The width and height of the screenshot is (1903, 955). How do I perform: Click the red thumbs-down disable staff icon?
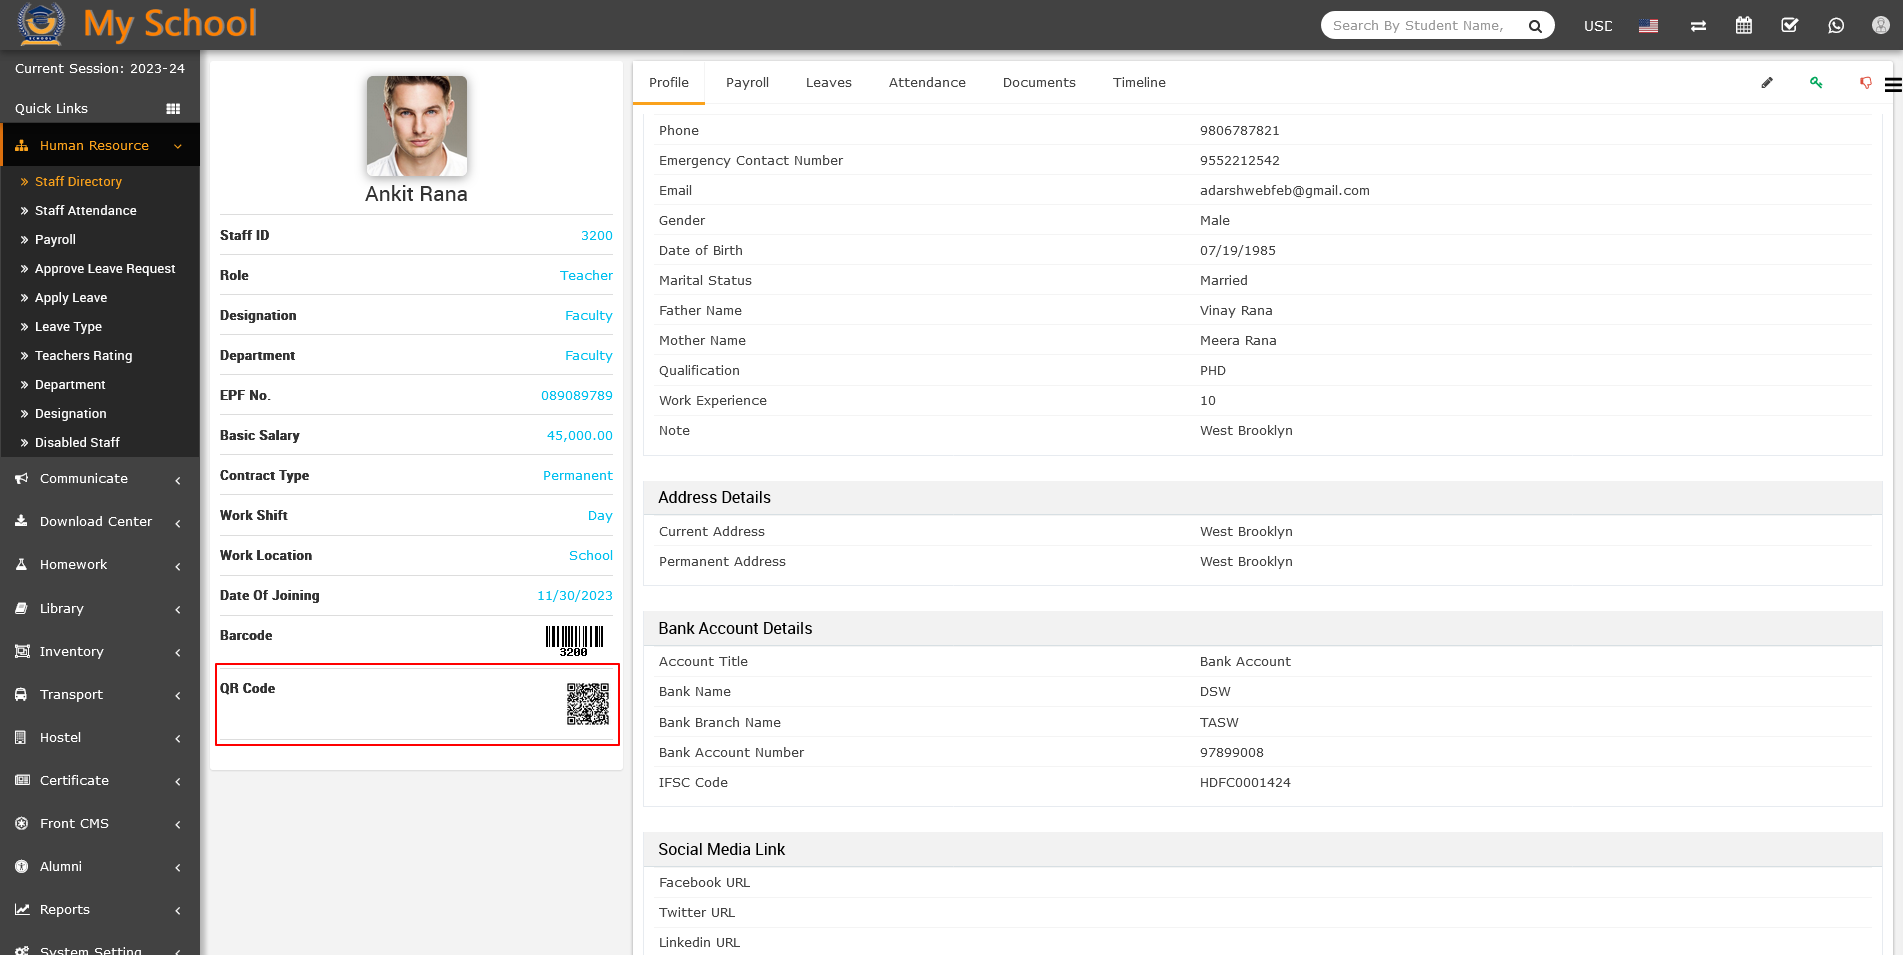click(1865, 83)
